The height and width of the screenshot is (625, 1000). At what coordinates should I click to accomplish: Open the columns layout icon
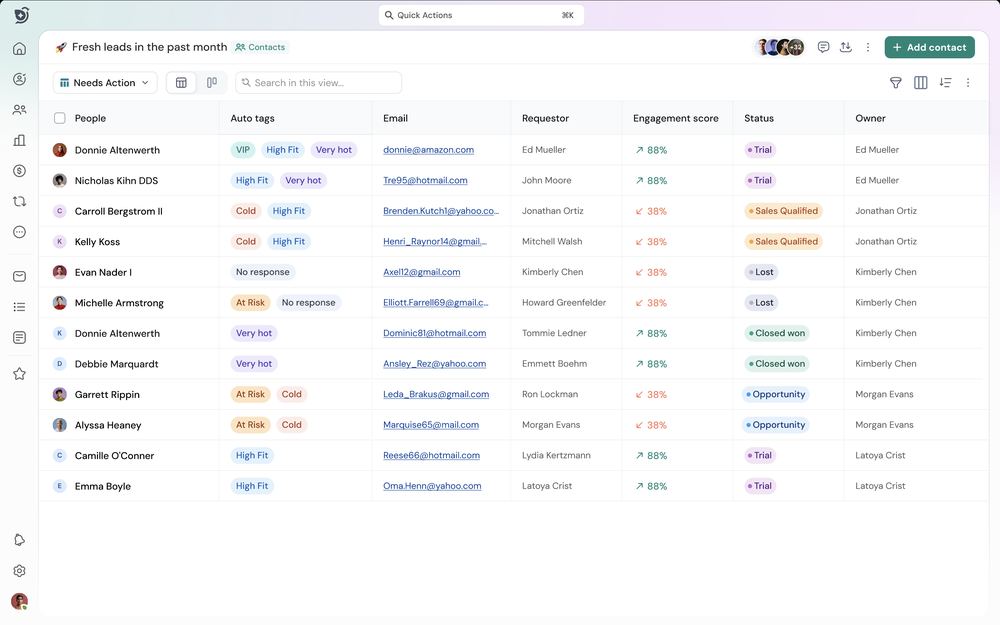coord(920,83)
